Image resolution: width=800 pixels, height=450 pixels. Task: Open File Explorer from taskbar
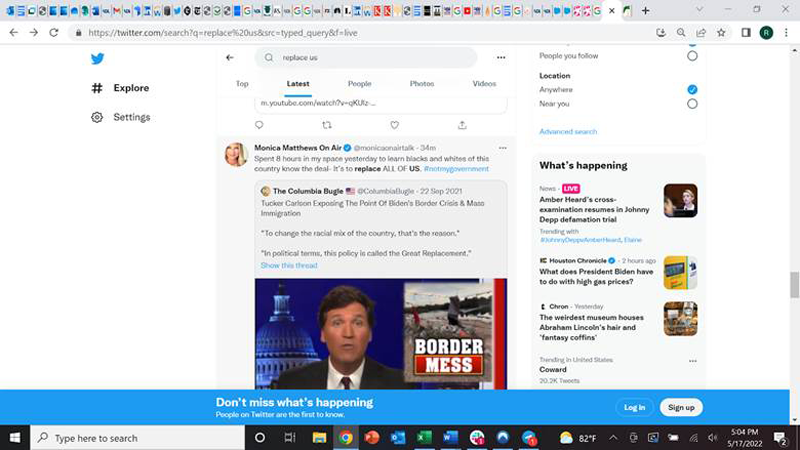pos(319,438)
